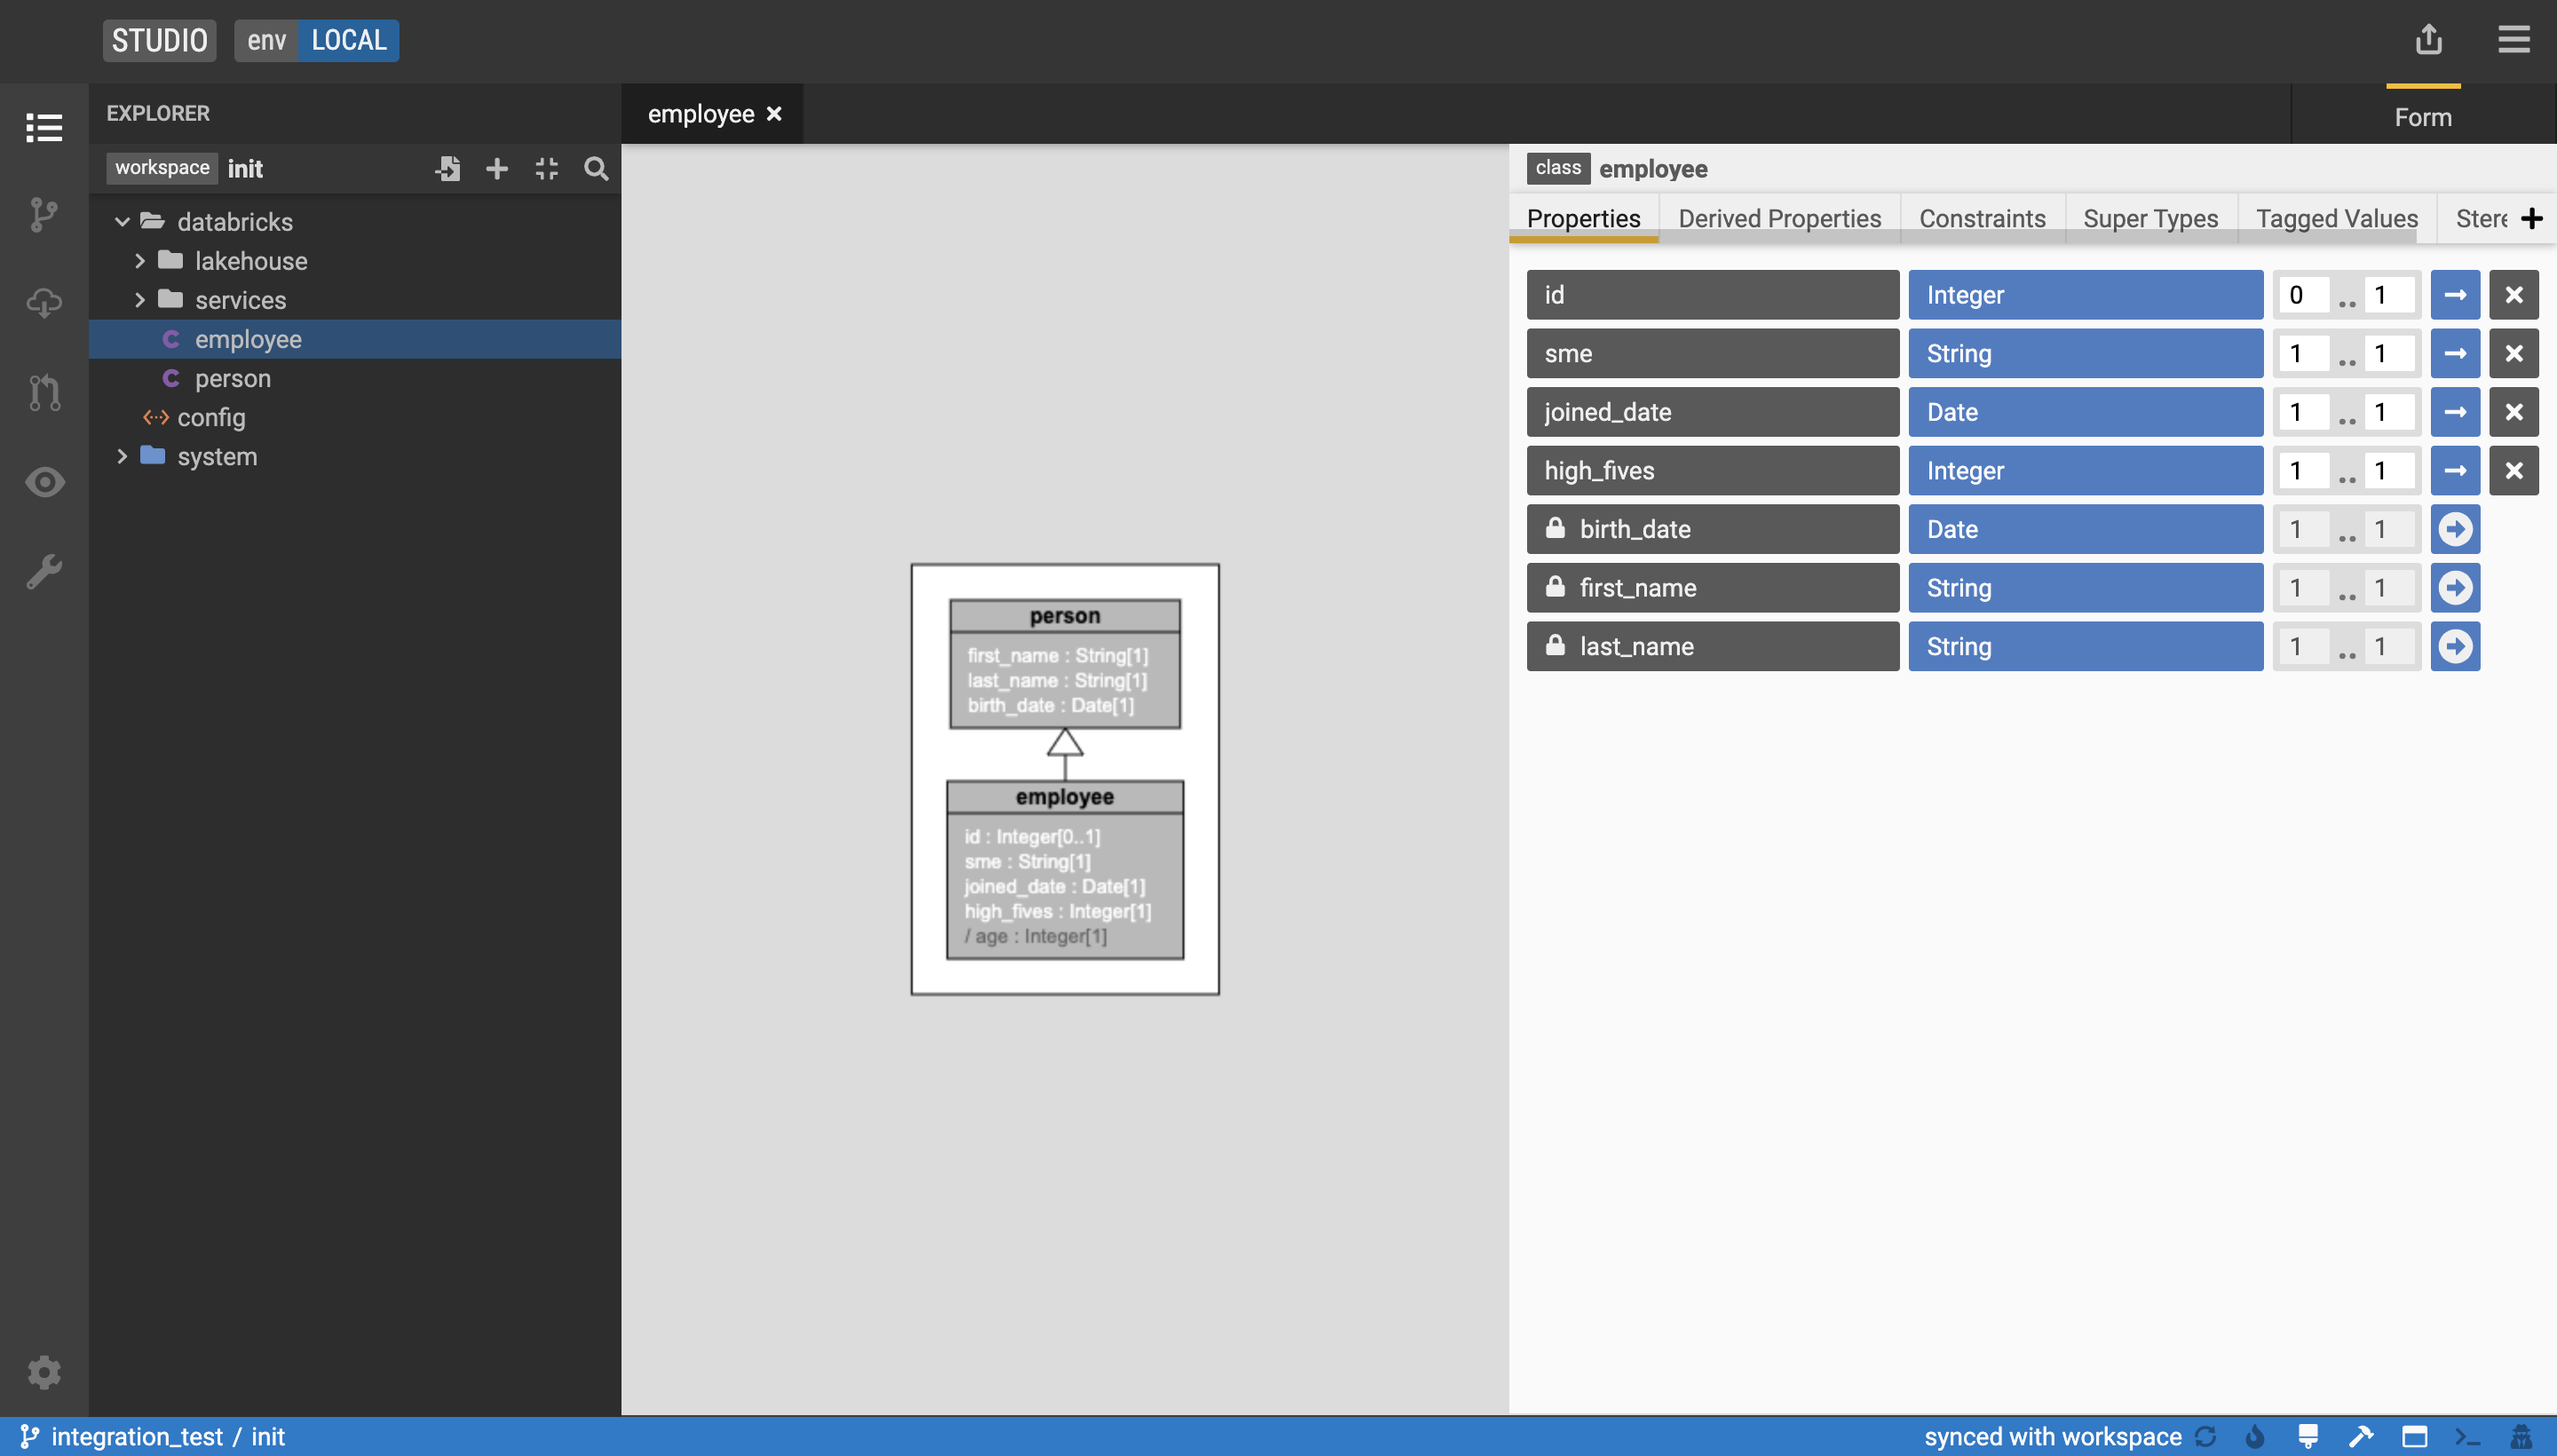Image resolution: width=2557 pixels, height=1456 pixels.
Task: Open the source control branch icon in sidebar
Action: pos(43,214)
